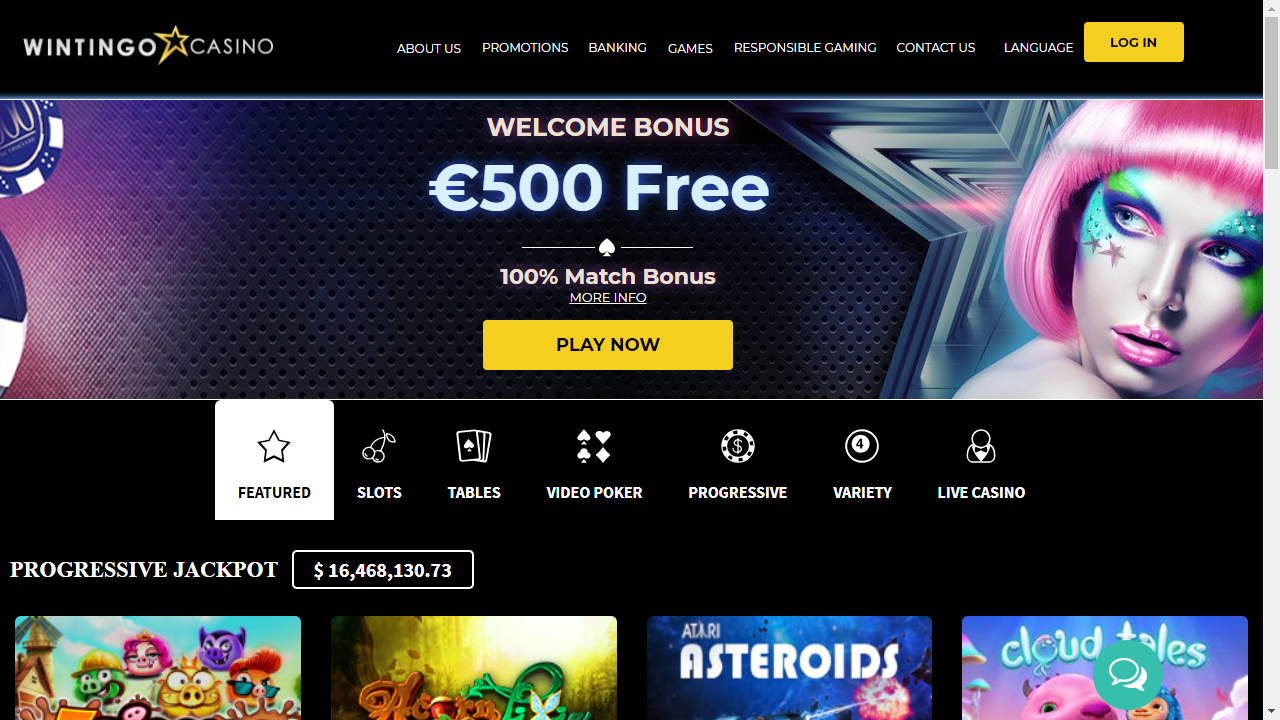Open the Atari Asteroids game thumbnail
Image resolution: width=1280 pixels, height=720 pixels.
[x=789, y=668]
